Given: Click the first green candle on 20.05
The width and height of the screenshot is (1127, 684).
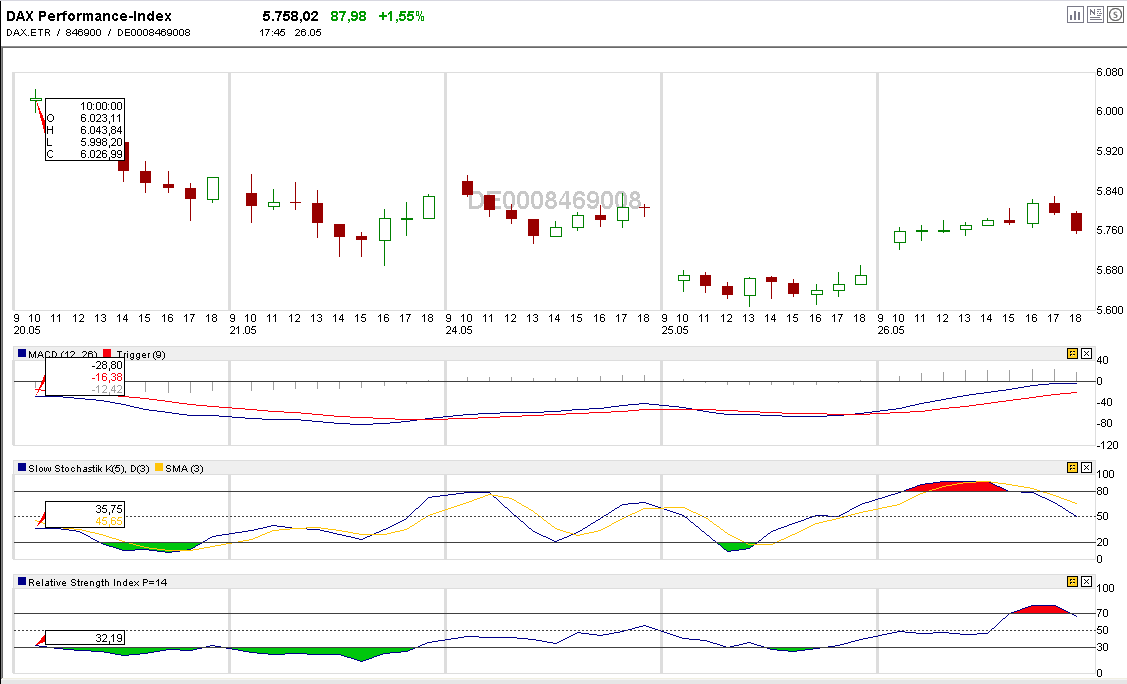Looking at the screenshot, I should (35, 100).
